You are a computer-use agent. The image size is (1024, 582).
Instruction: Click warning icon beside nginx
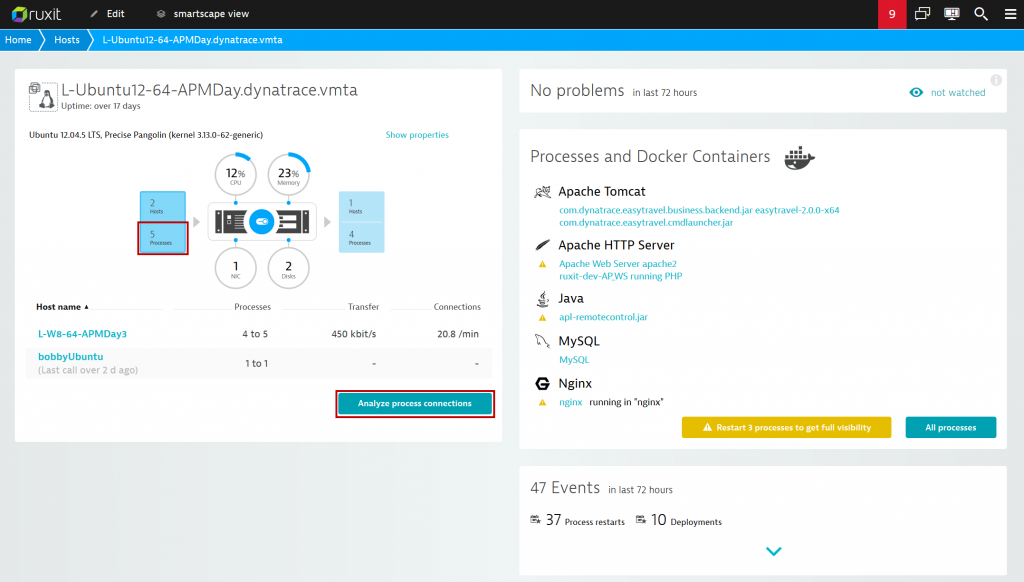[542, 403]
